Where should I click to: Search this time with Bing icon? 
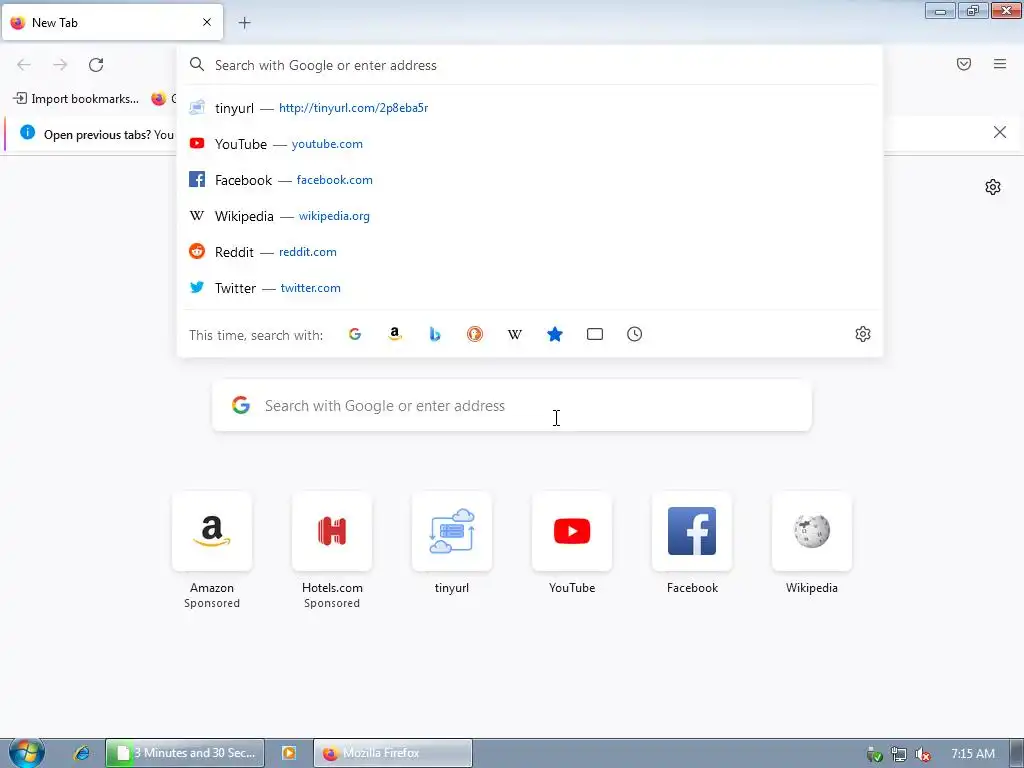[x=435, y=334]
